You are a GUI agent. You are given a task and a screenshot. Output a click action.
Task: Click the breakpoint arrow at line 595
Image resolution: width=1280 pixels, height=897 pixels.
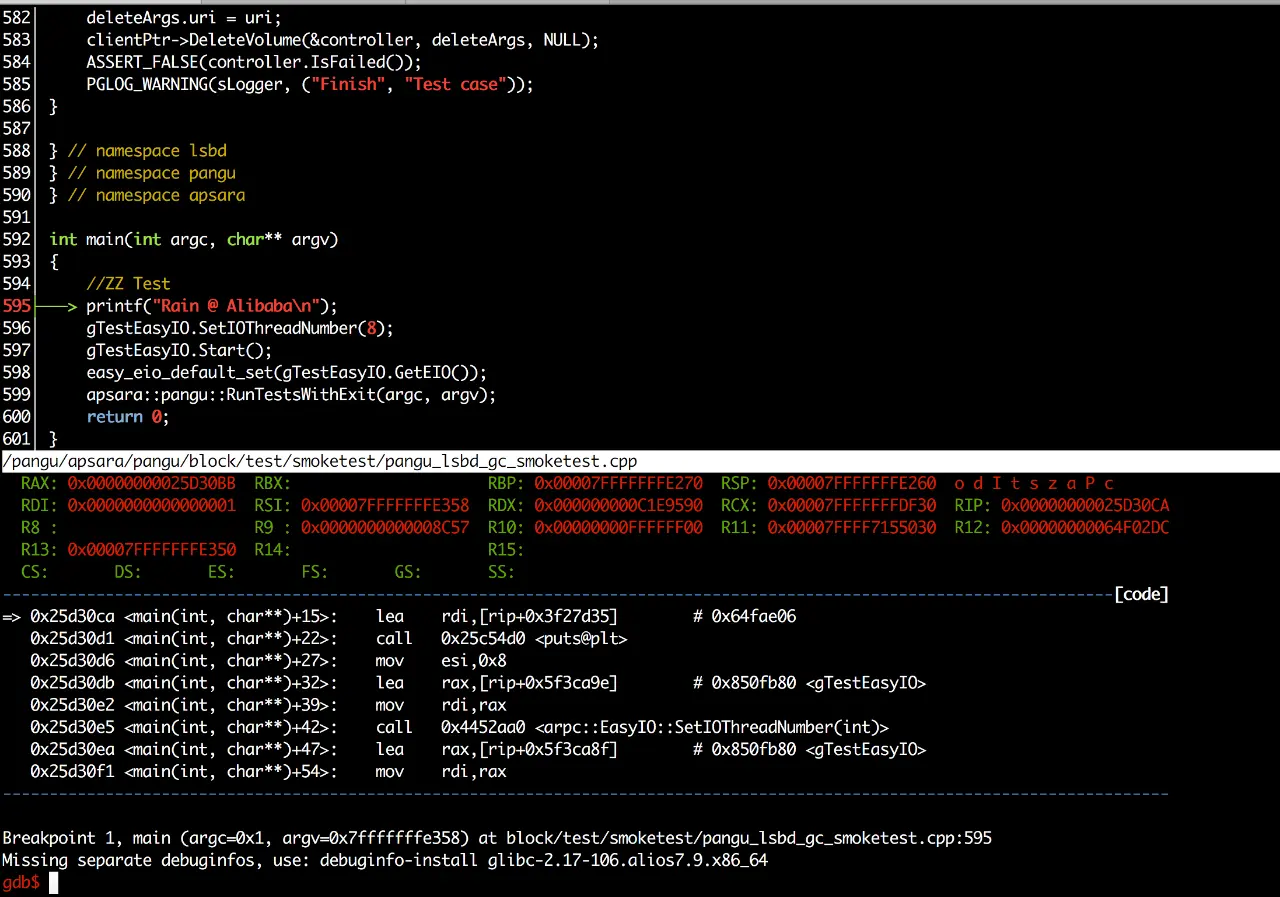pyautogui.click(x=56, y=306)
